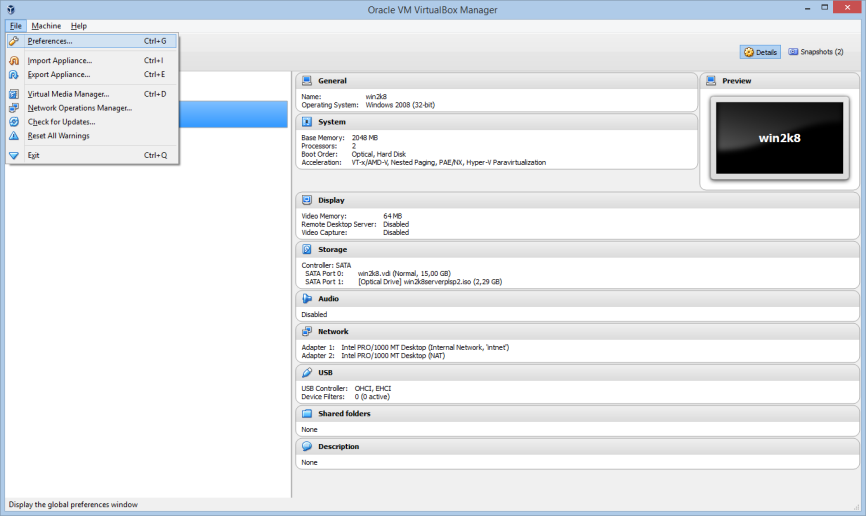Click the Adapter 1 Internal Network text
Screen dimensions: 866x516
click(x=425, y=347)
